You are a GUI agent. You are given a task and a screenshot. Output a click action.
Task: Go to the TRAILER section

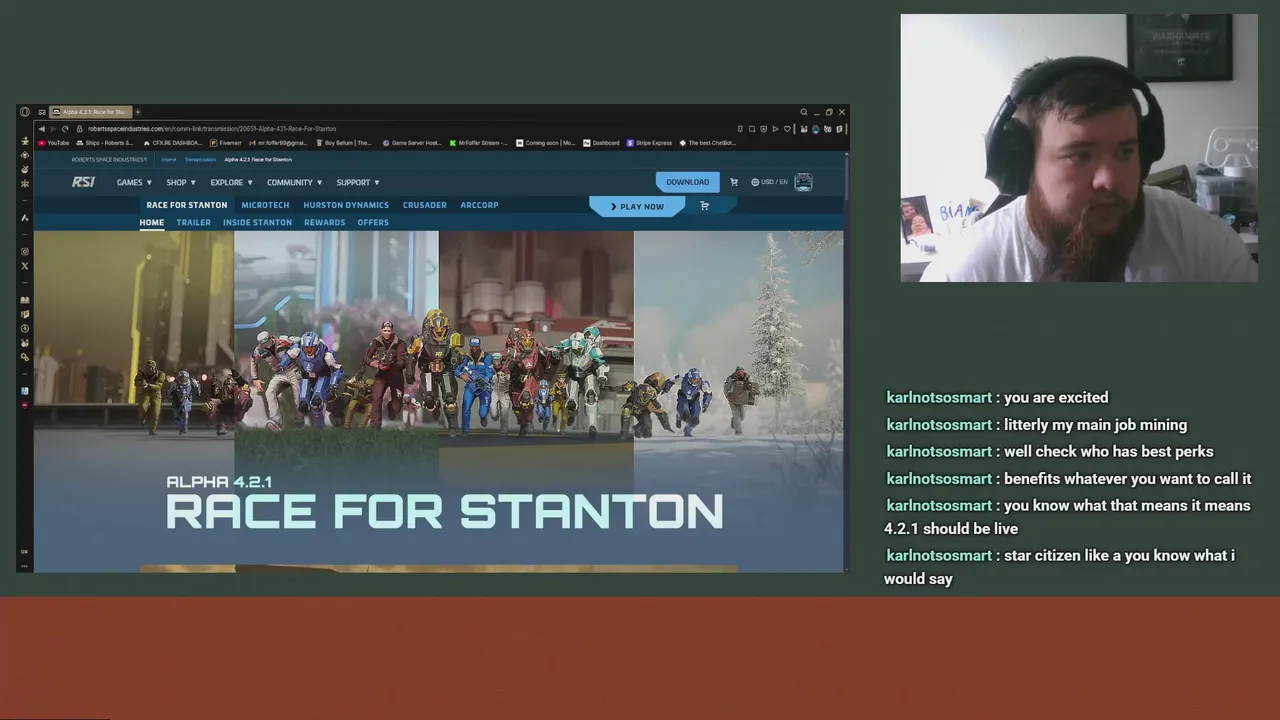[194, 222]
